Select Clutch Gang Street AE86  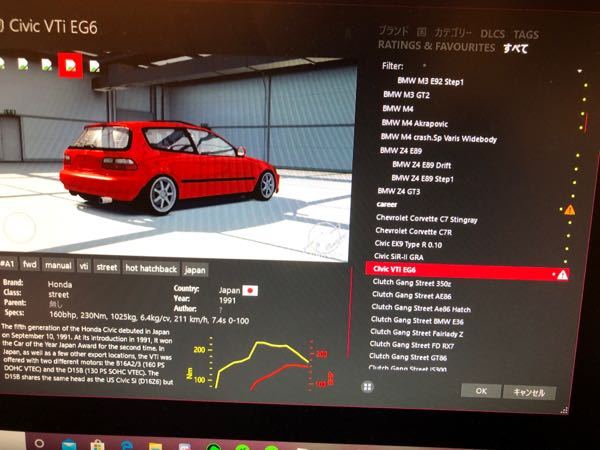(x=412, y=295)
